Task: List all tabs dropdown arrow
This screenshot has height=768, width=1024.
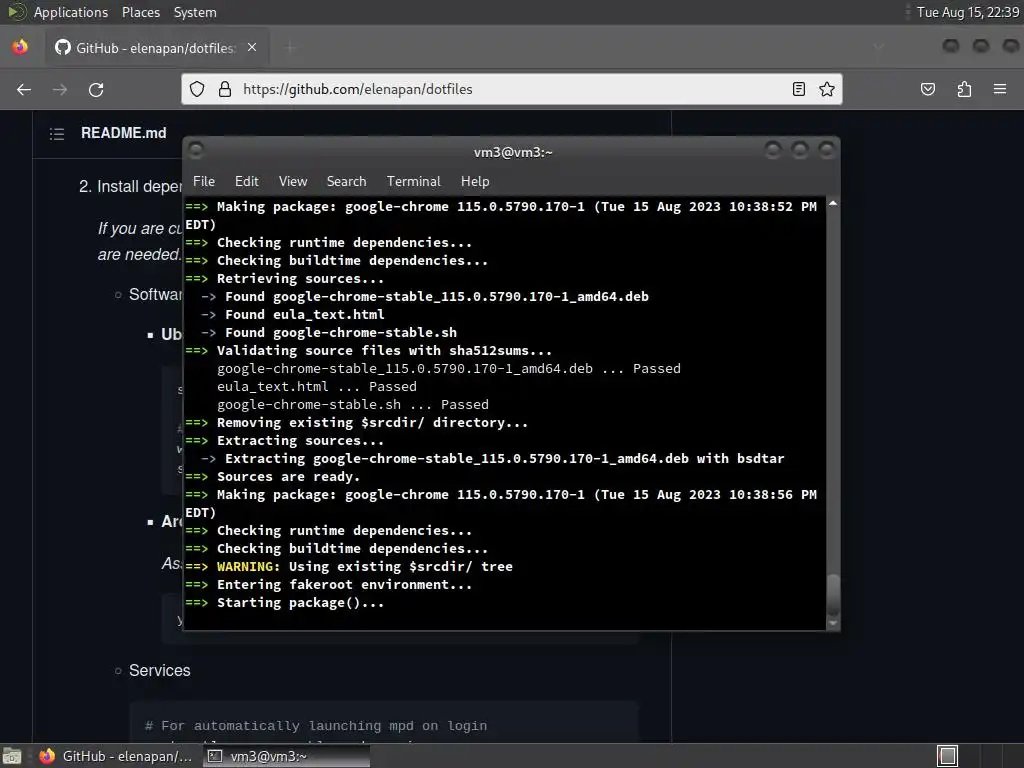Action: [x=879, y=47]
